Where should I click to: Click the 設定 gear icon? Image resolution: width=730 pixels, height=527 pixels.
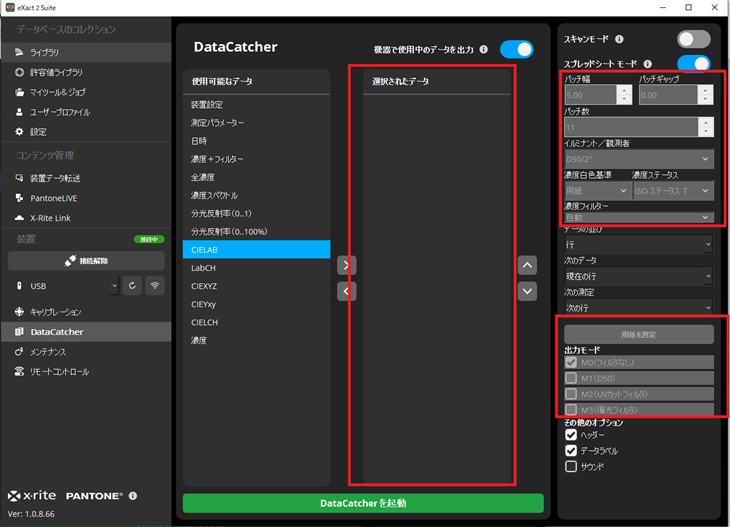tap(19, 132)
